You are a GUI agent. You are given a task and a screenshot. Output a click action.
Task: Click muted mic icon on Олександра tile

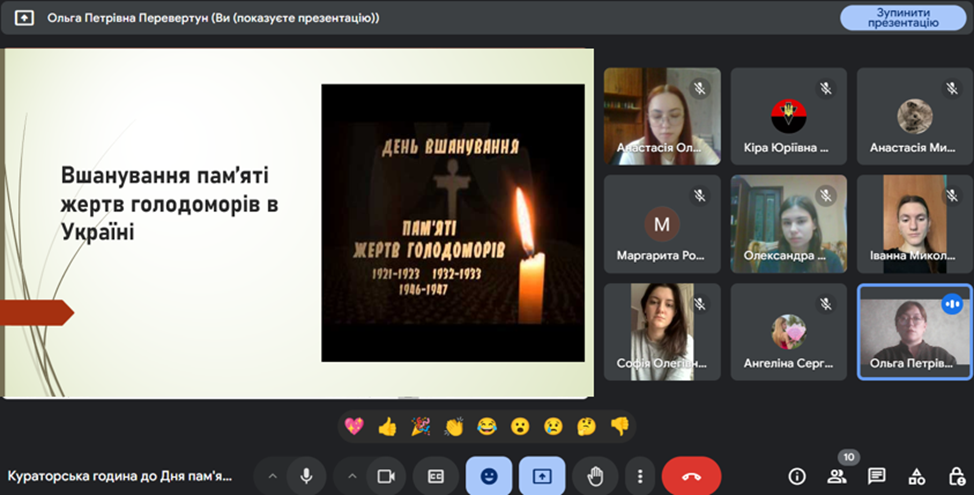(x=826, y=196)
